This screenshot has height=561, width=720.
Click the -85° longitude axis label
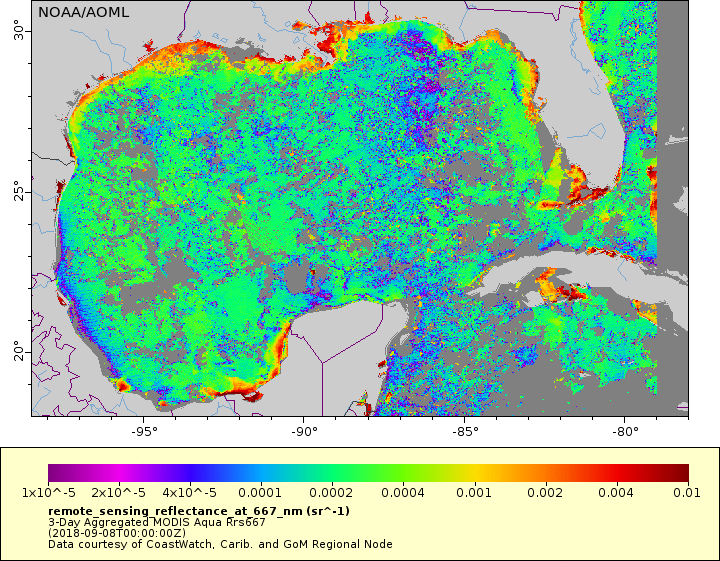(x=464, y=432)
